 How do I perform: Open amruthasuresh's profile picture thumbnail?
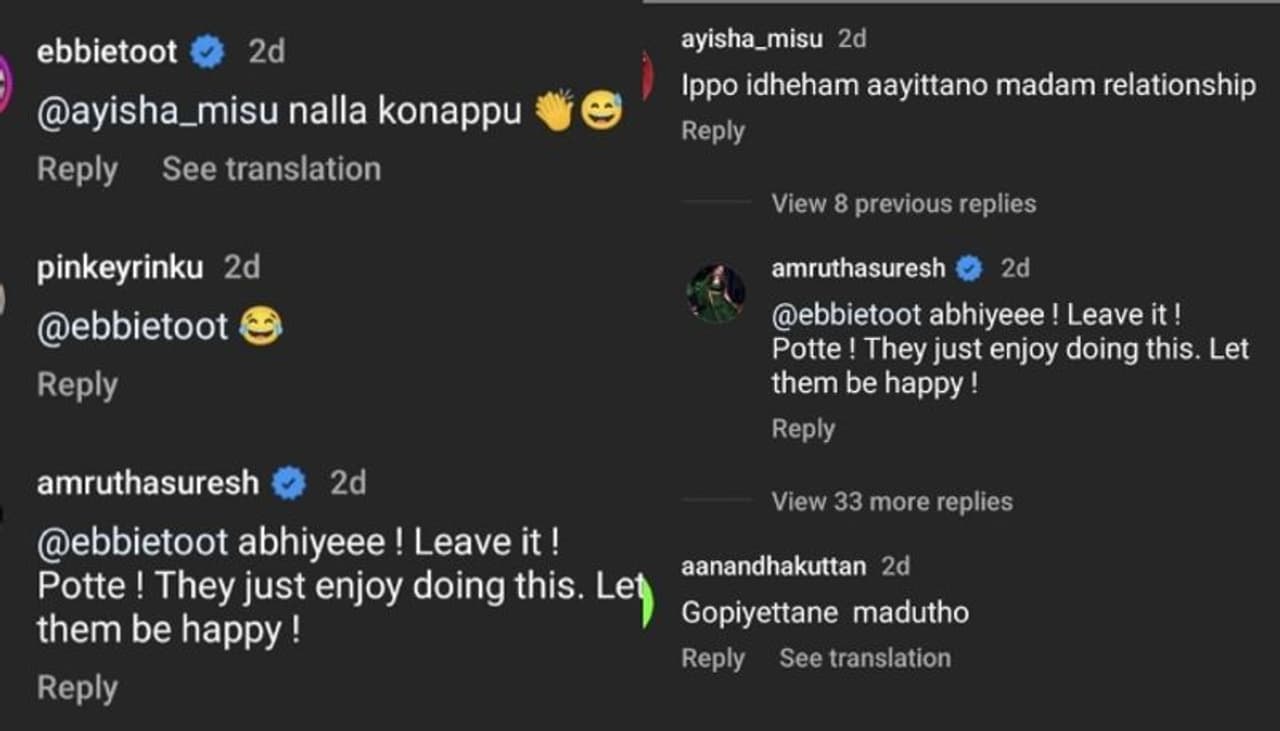[715, 293]
